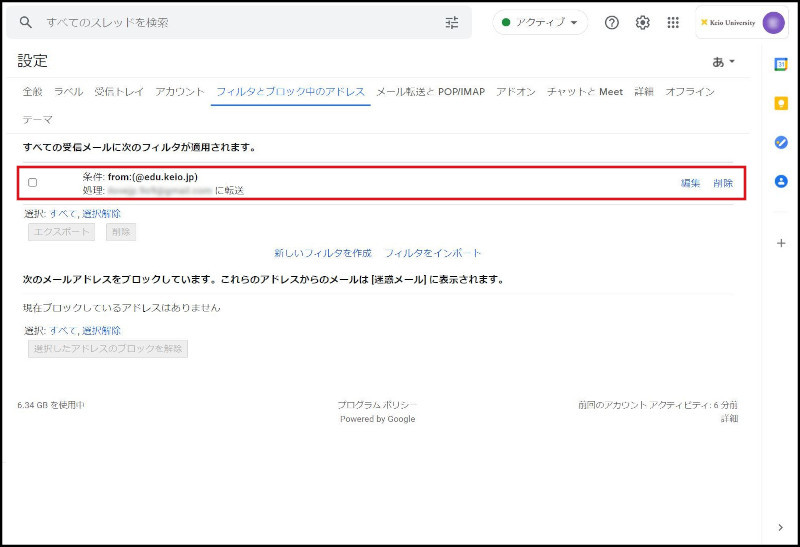The image size is (800, 547).
Task: Click the plus icon to get add-ons
Action: pos(781,243)
